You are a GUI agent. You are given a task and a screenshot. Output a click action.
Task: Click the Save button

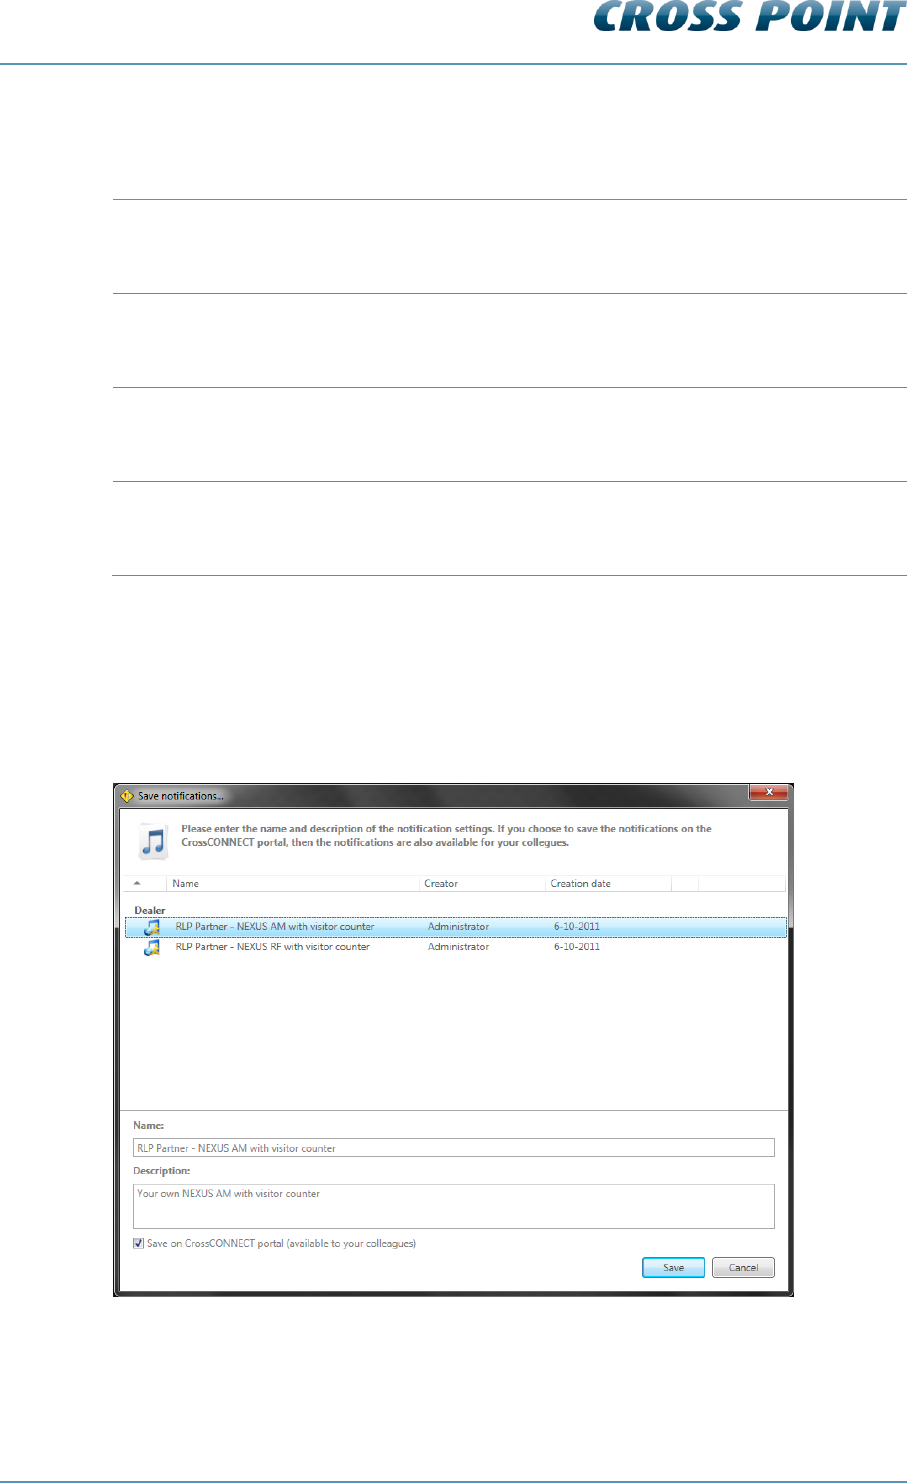pos(673,1268)
